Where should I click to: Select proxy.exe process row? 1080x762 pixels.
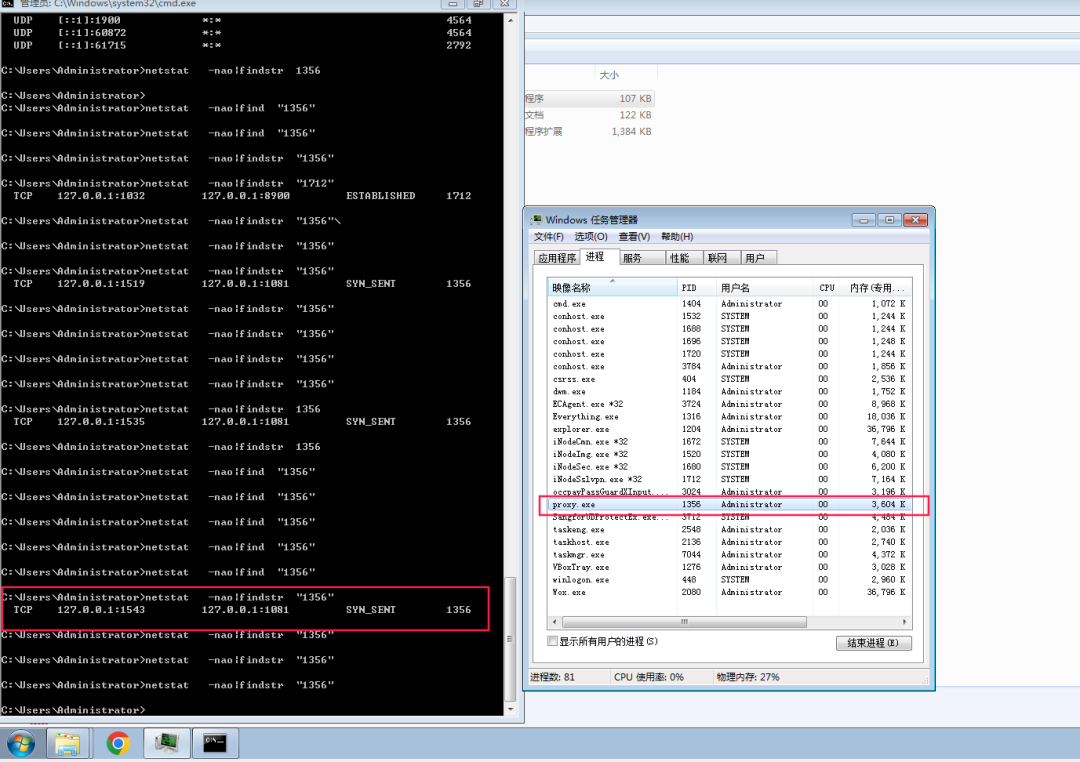[730, 505]
